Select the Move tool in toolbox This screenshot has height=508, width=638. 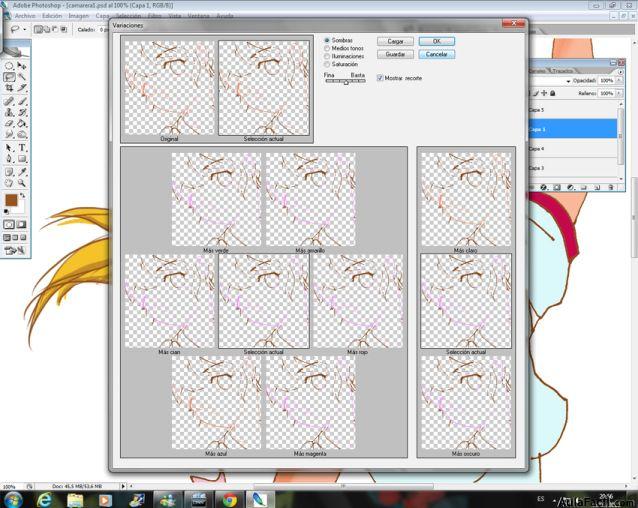22,66
